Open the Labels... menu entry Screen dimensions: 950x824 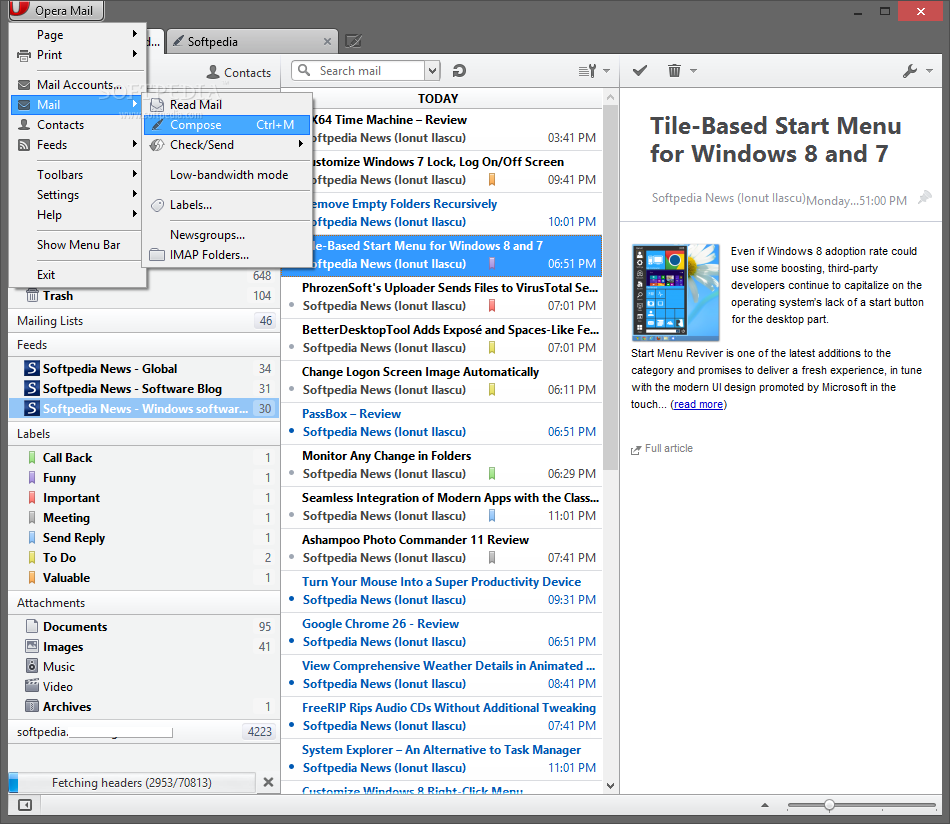pyautogui.click(x=227, y=205)
